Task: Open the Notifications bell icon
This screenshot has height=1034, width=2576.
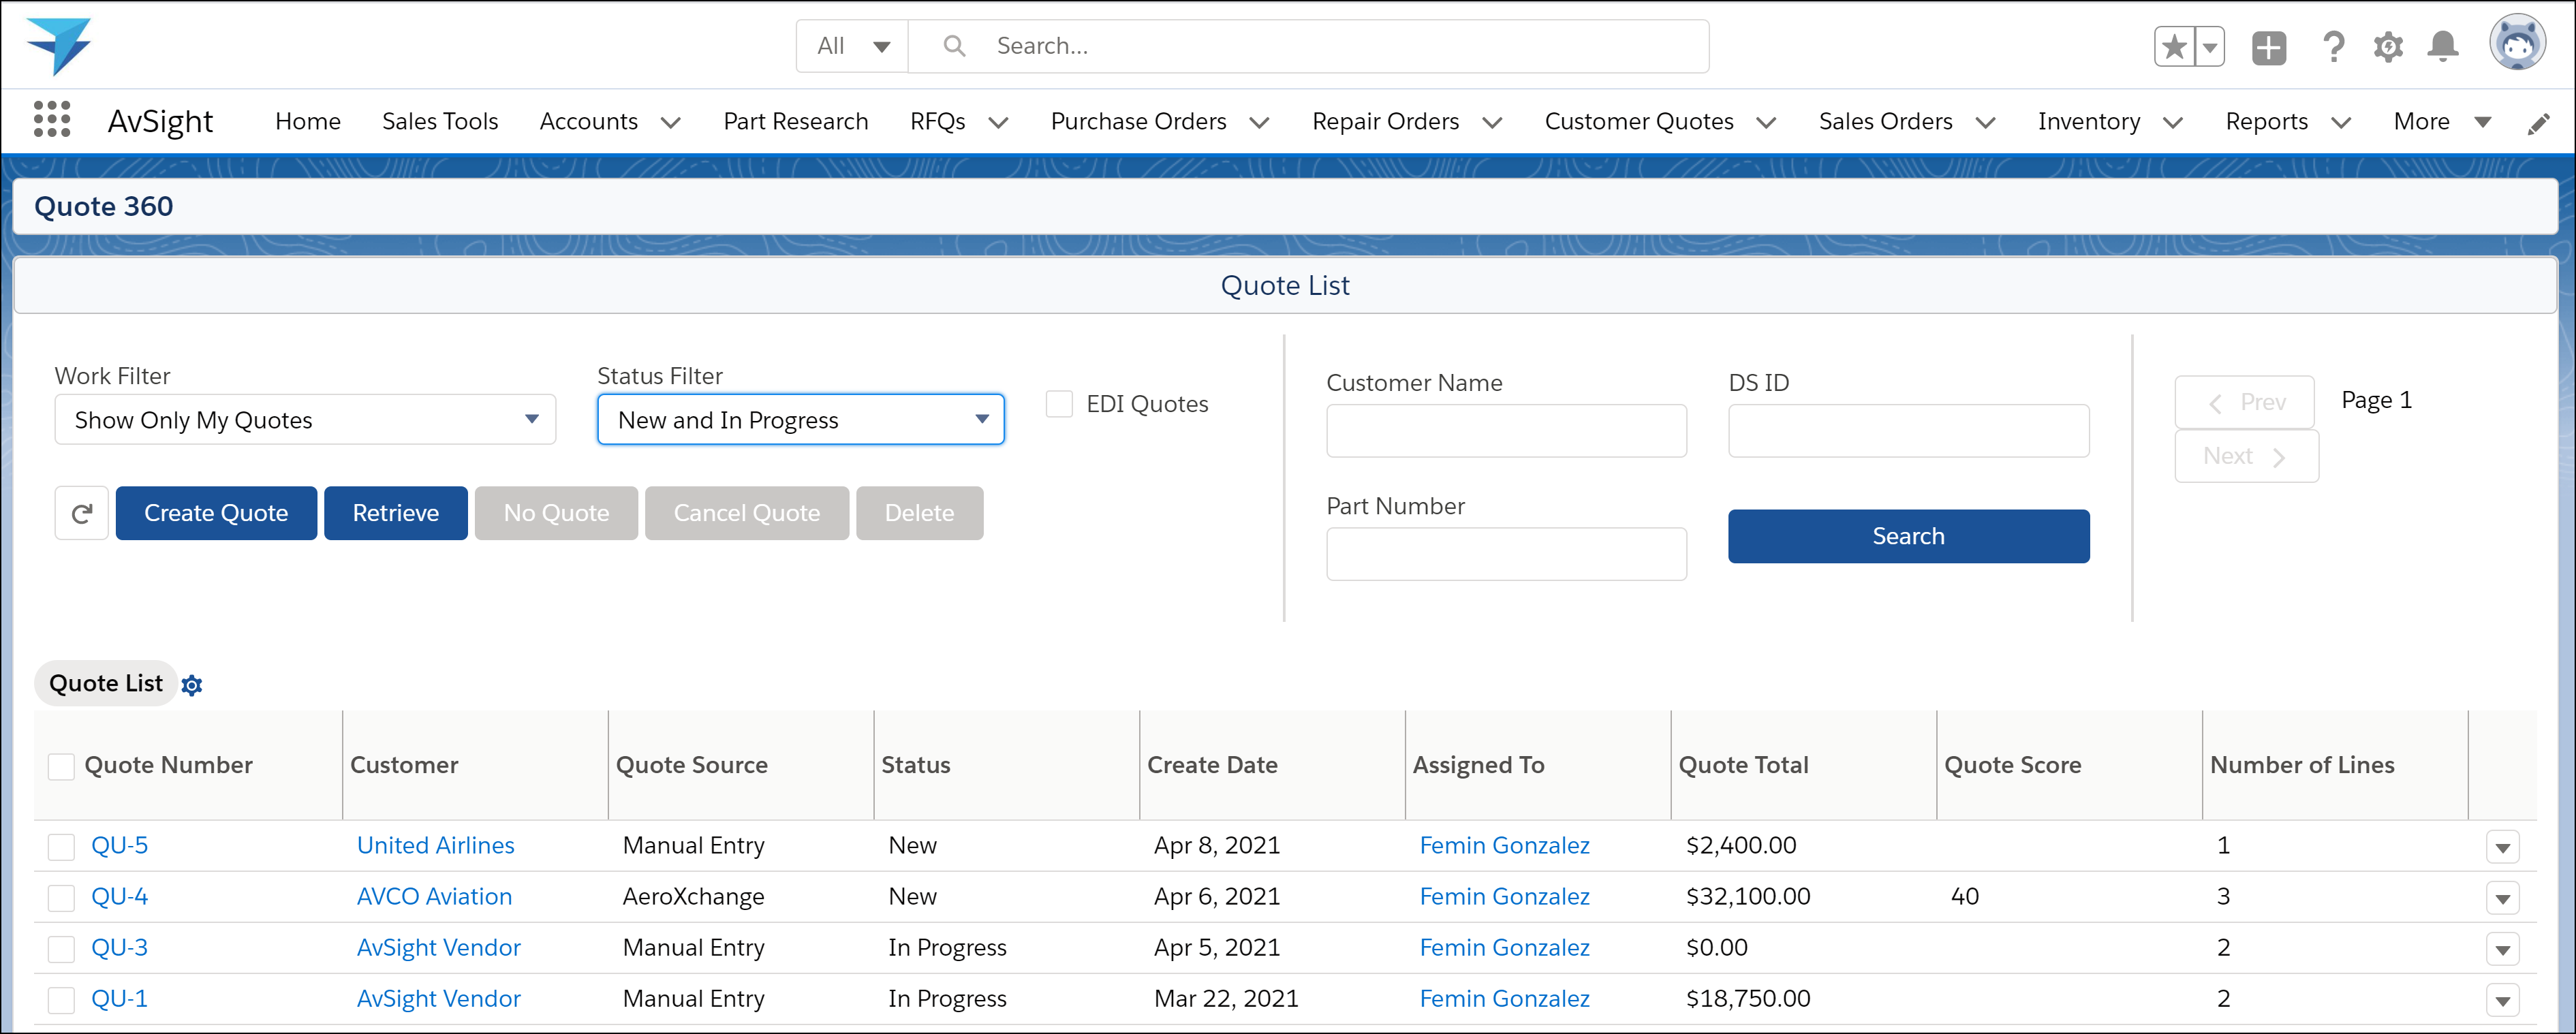Action: [x=2442, y=47]
